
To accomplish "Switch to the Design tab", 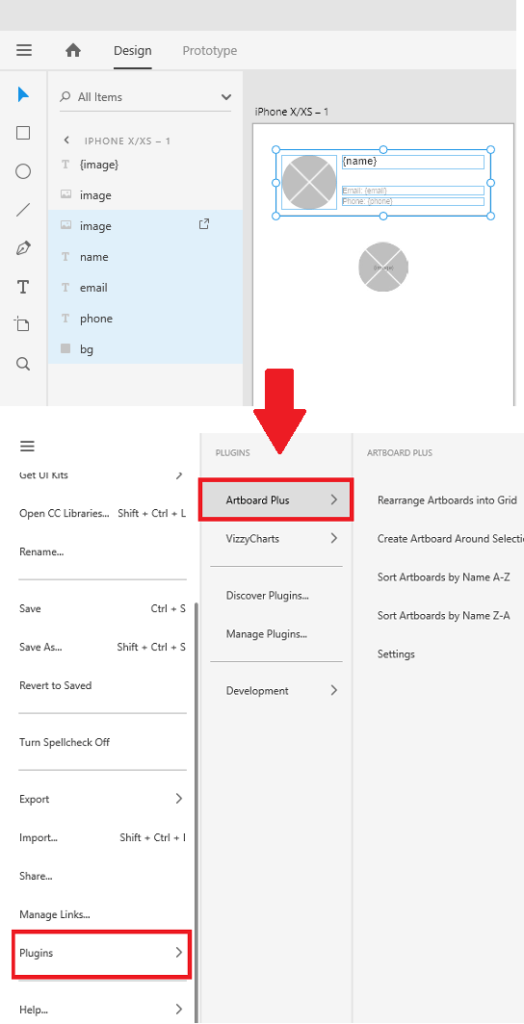I will (133, 50).
